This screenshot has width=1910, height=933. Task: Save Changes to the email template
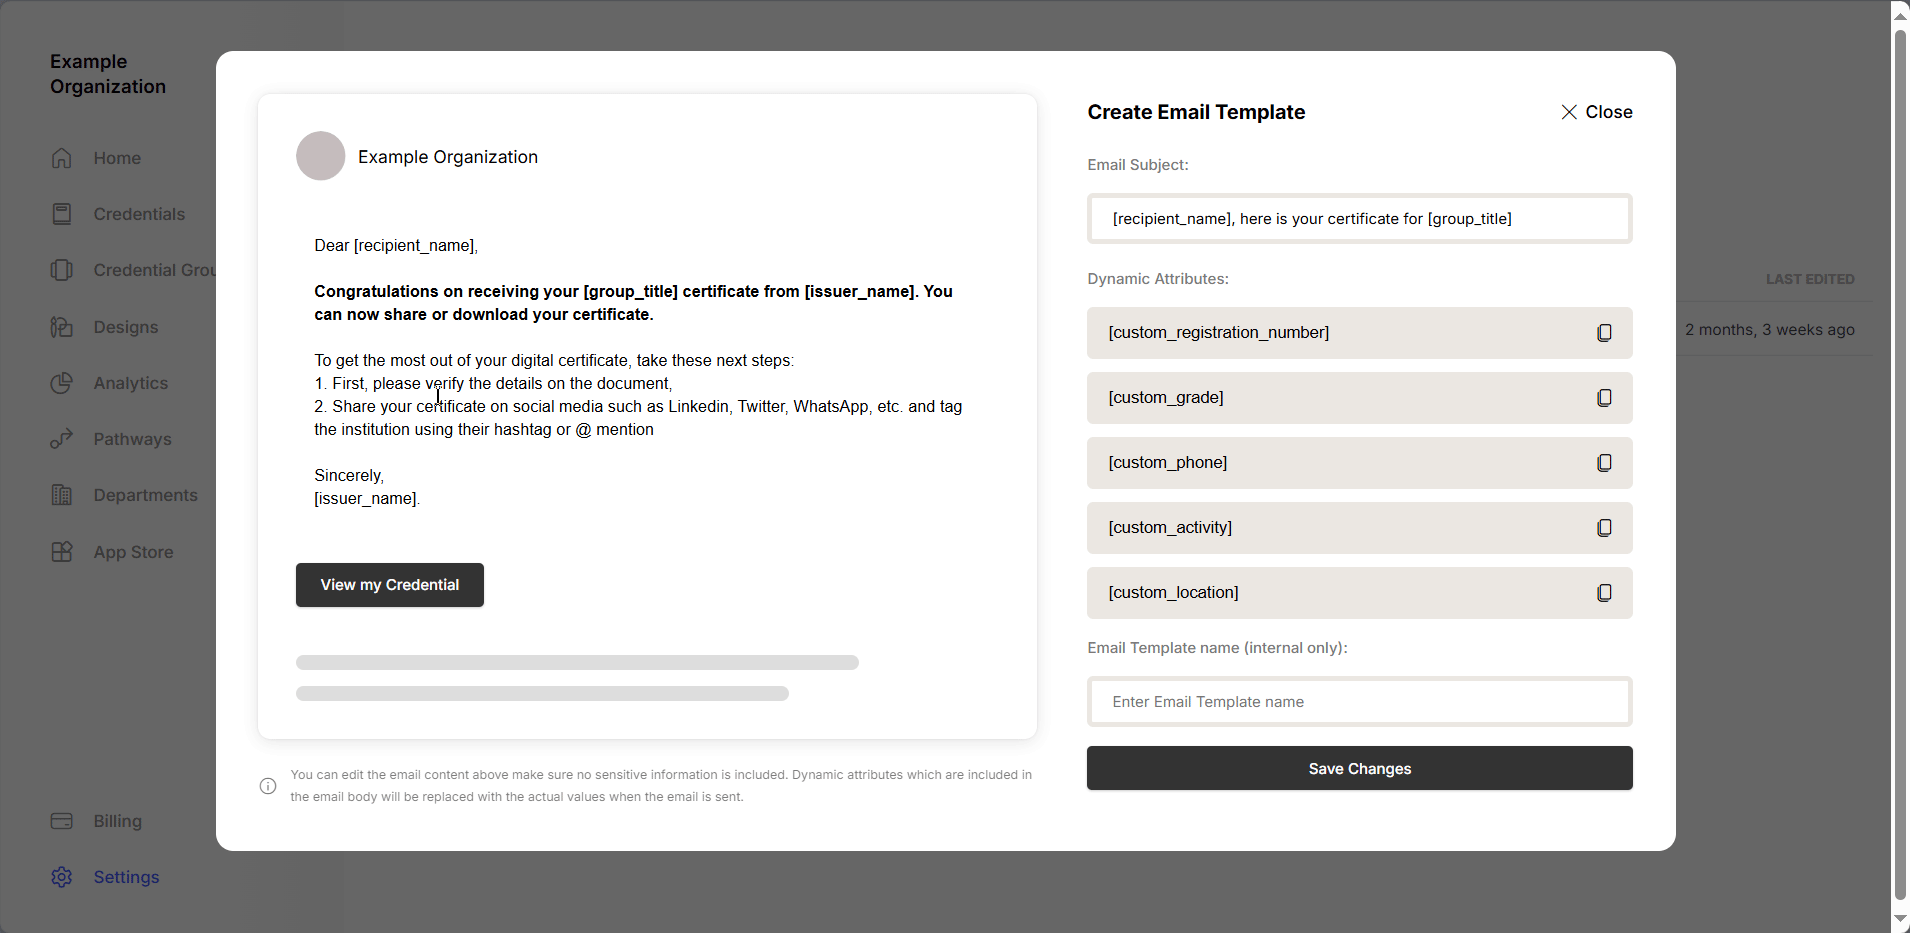point(1359,768)
